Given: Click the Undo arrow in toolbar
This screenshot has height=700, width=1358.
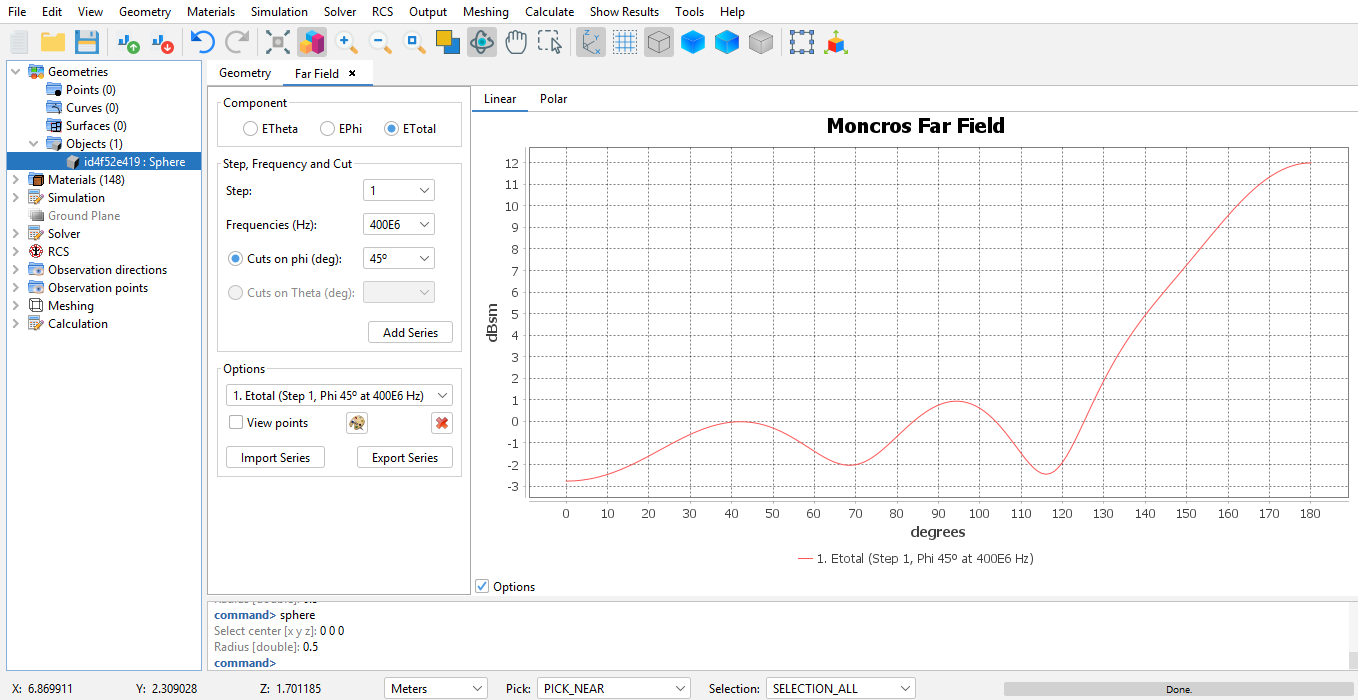Looking at the screenshot, I should (203, 42).
